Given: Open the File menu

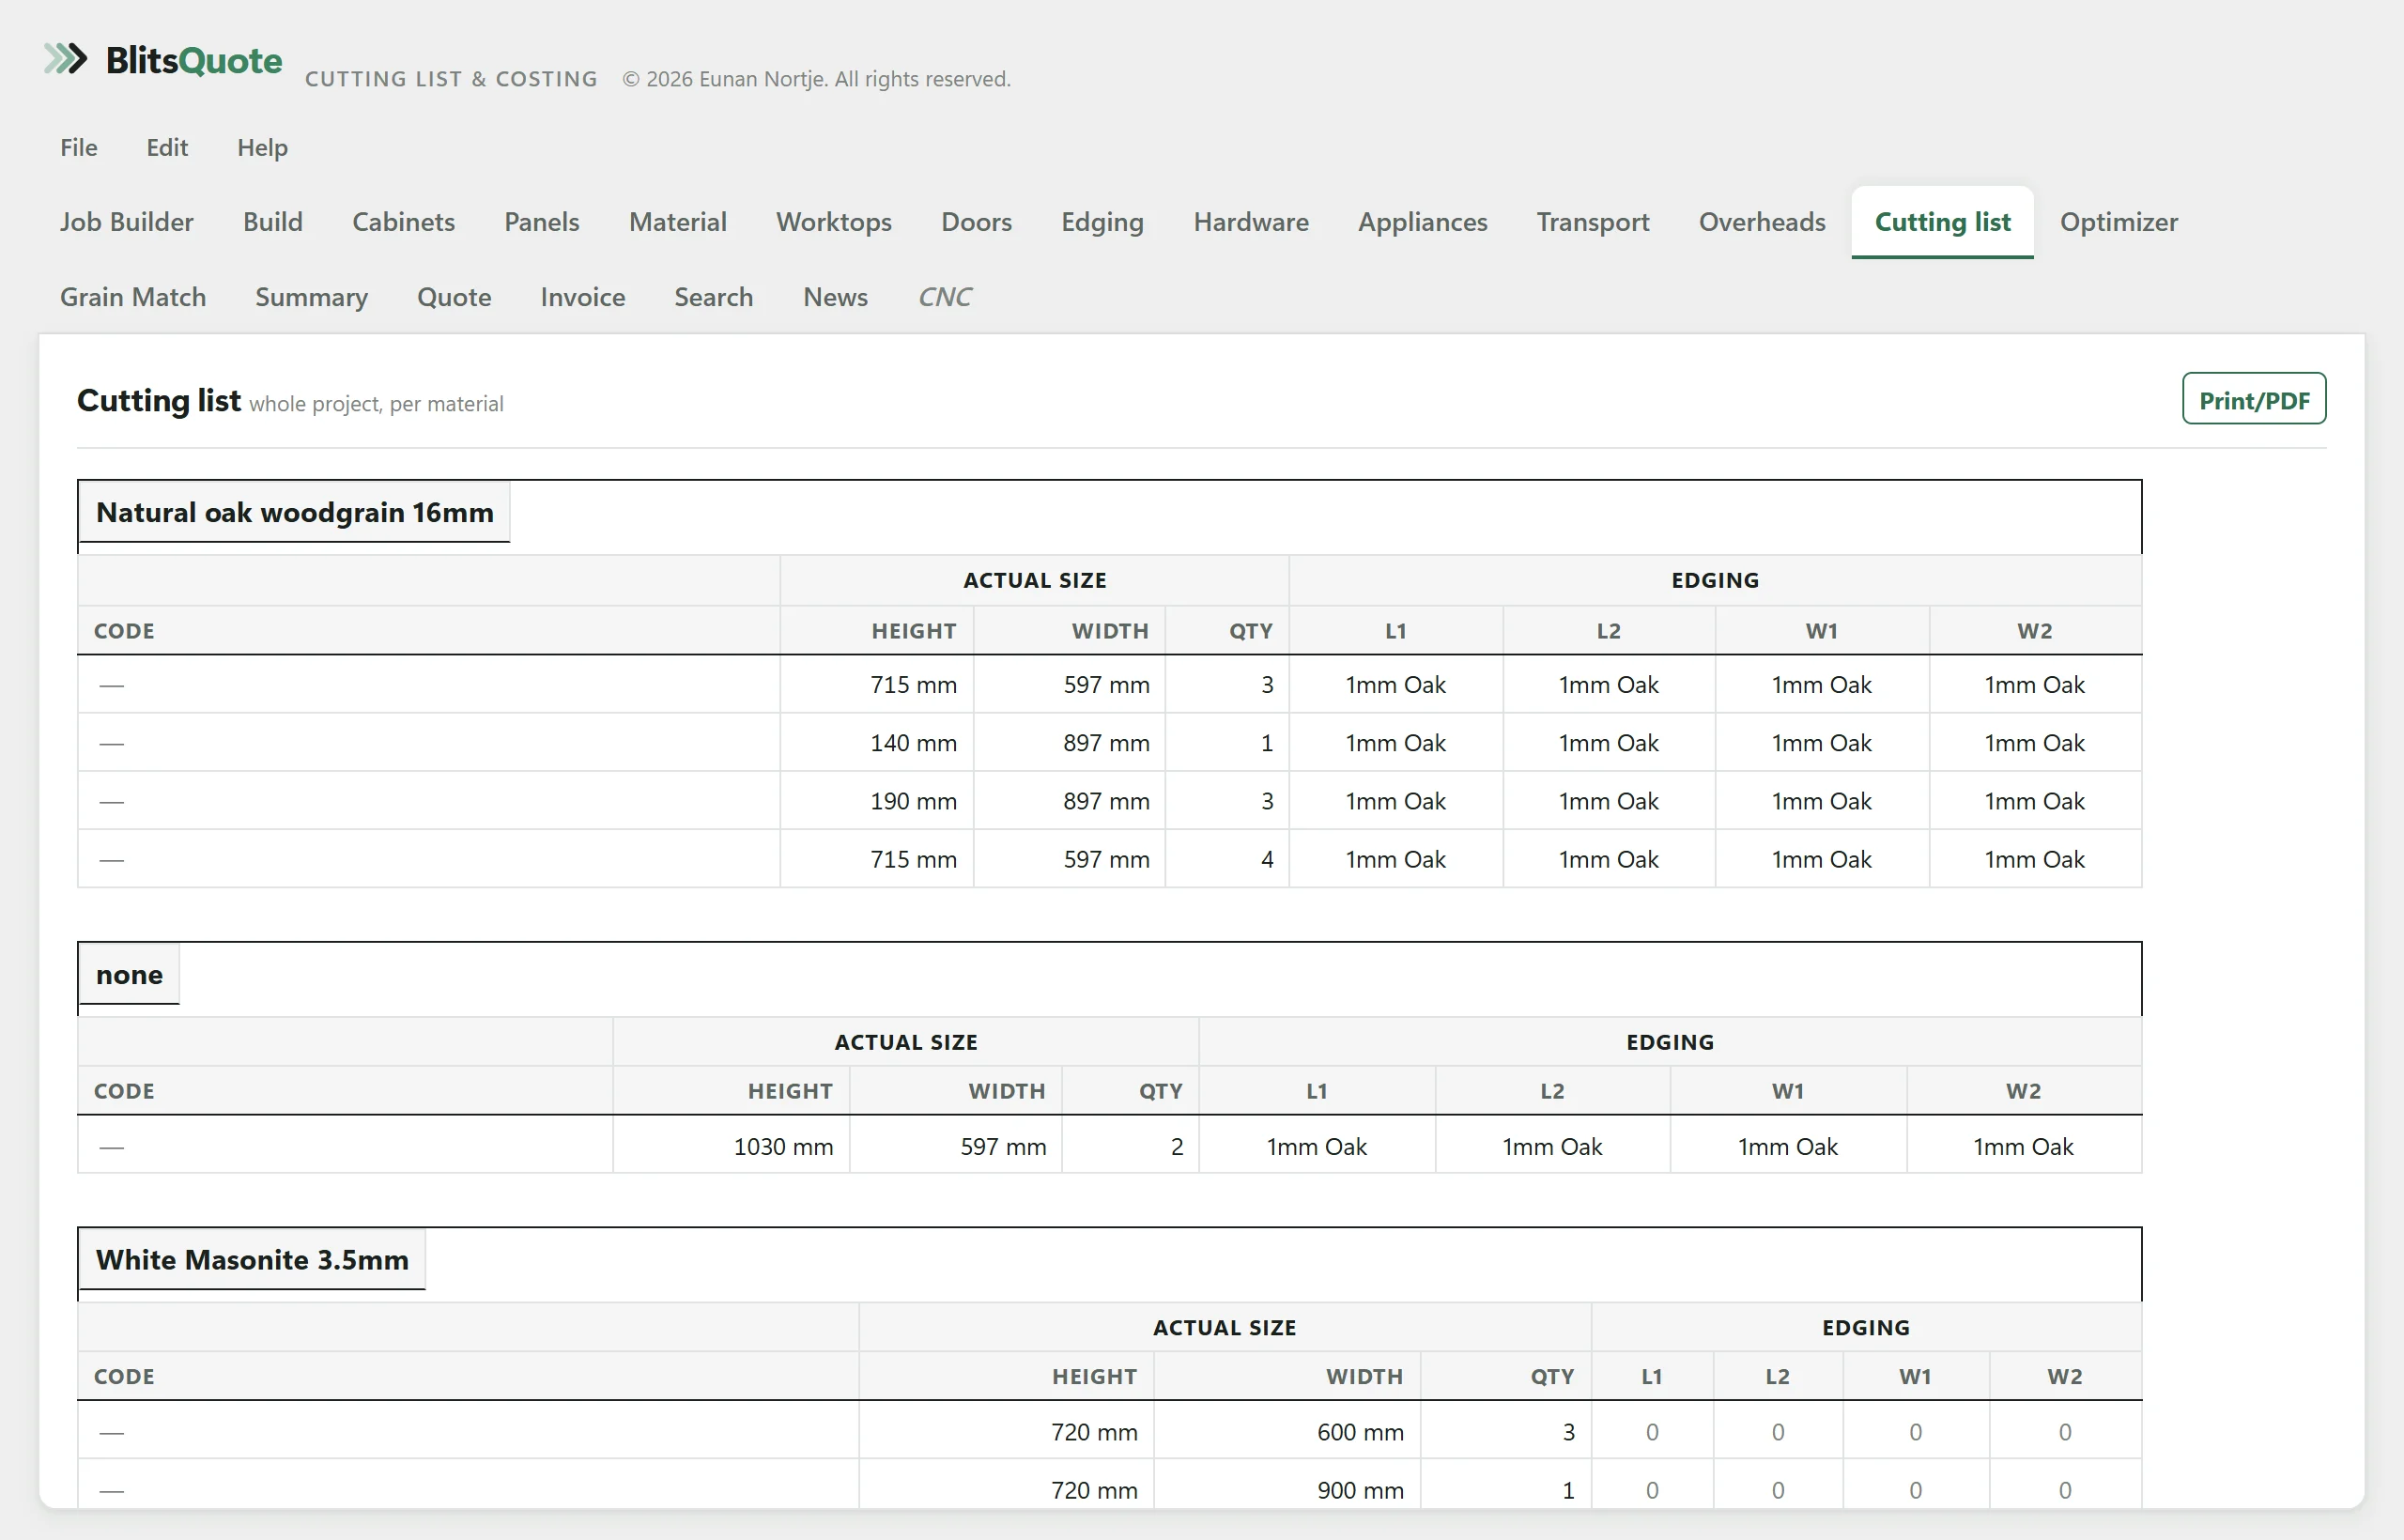Looking at the screenshot, I should click(79, 147).
